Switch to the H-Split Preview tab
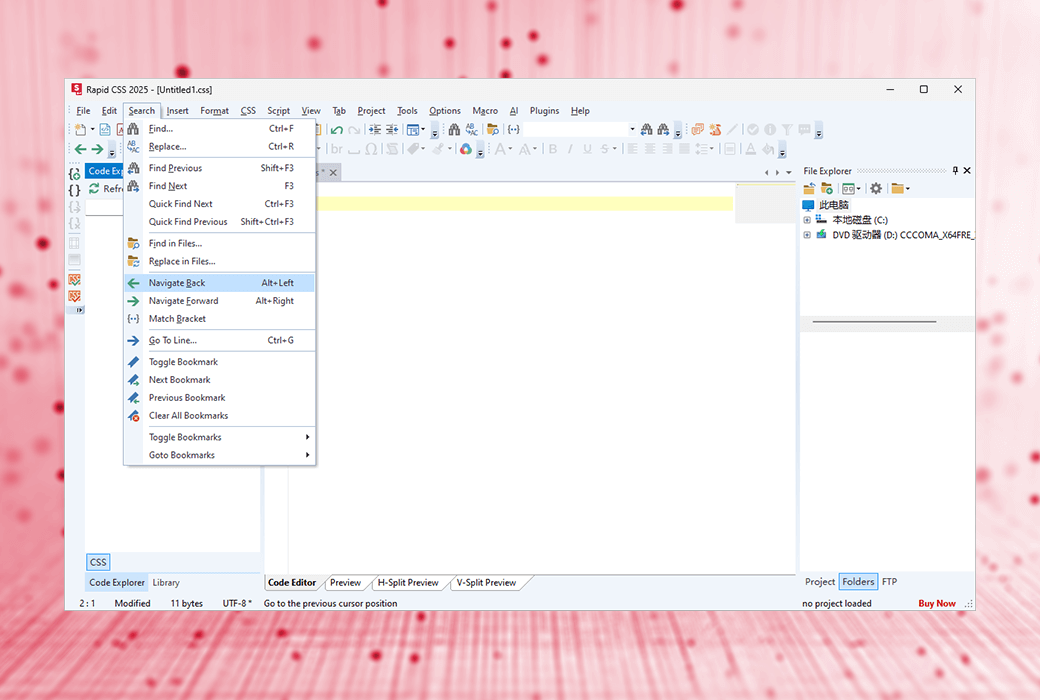This screenshot has width=1040, height=700. [x=408, y=583]
